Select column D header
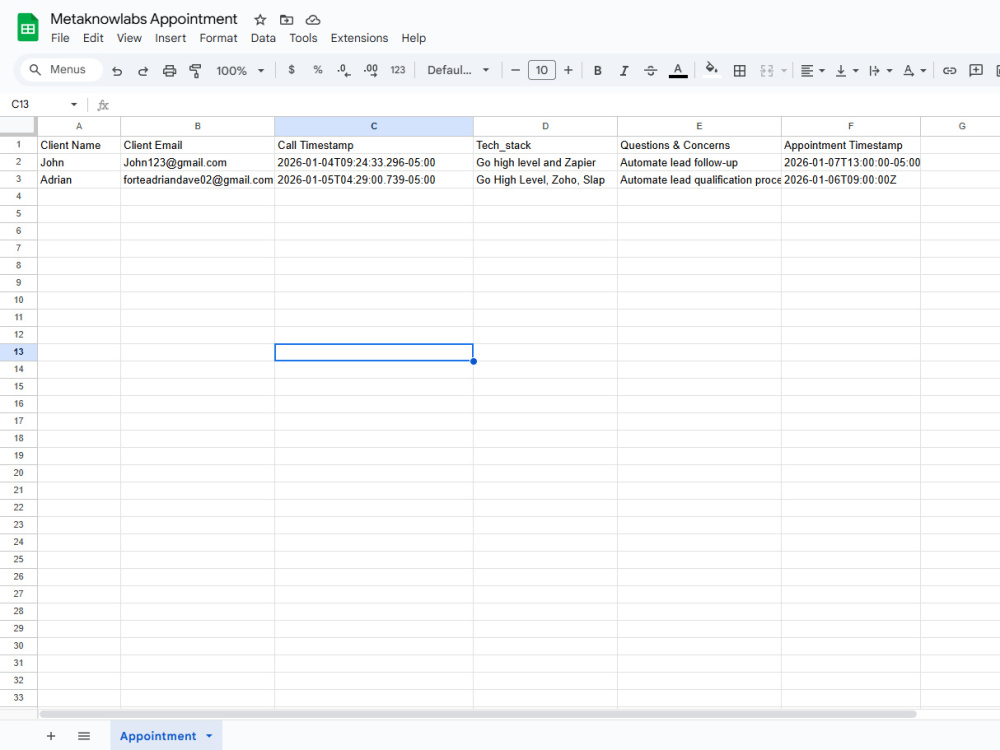Image resolution: width=1000 pixels, height=750 pixels. tap(545, 126)
